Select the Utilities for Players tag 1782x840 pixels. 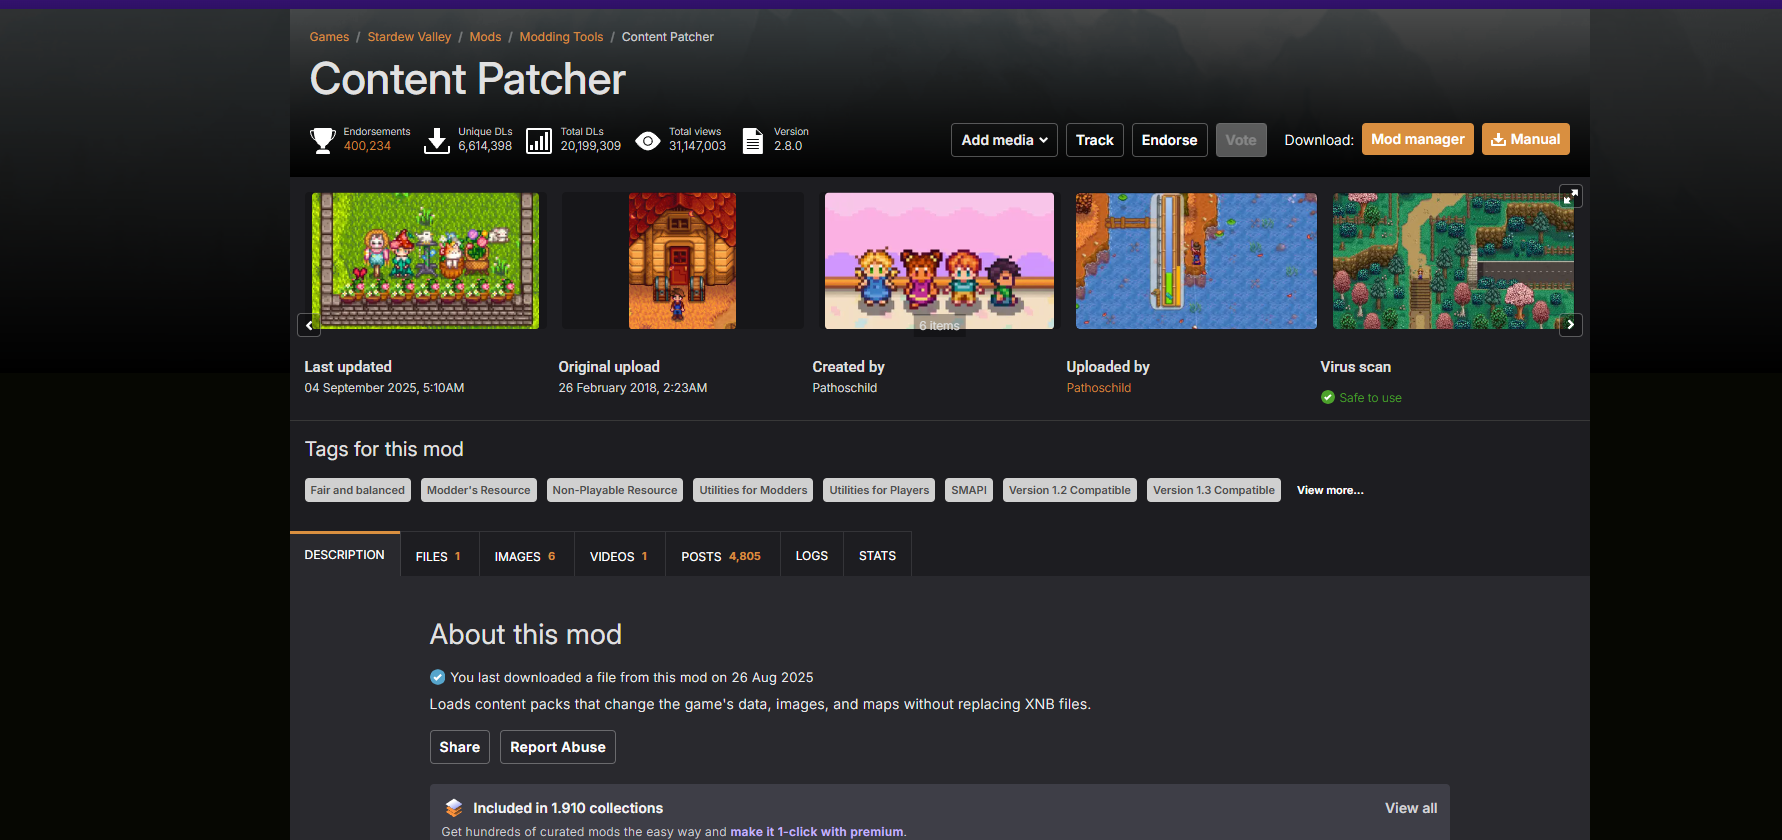point(879,490)
